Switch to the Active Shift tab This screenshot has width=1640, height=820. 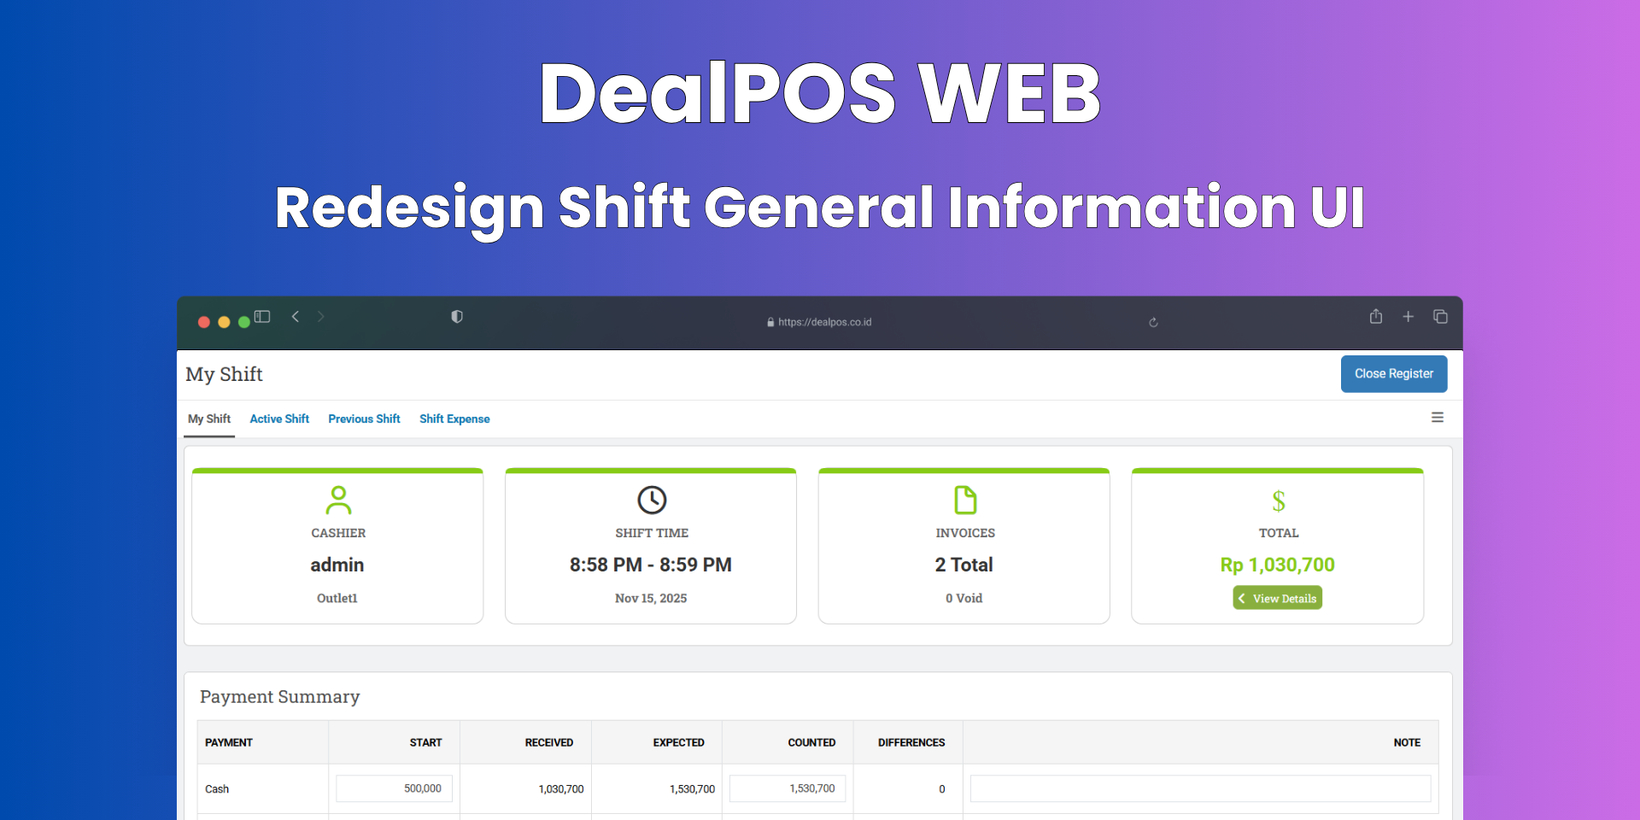click(x=279, y=419)
